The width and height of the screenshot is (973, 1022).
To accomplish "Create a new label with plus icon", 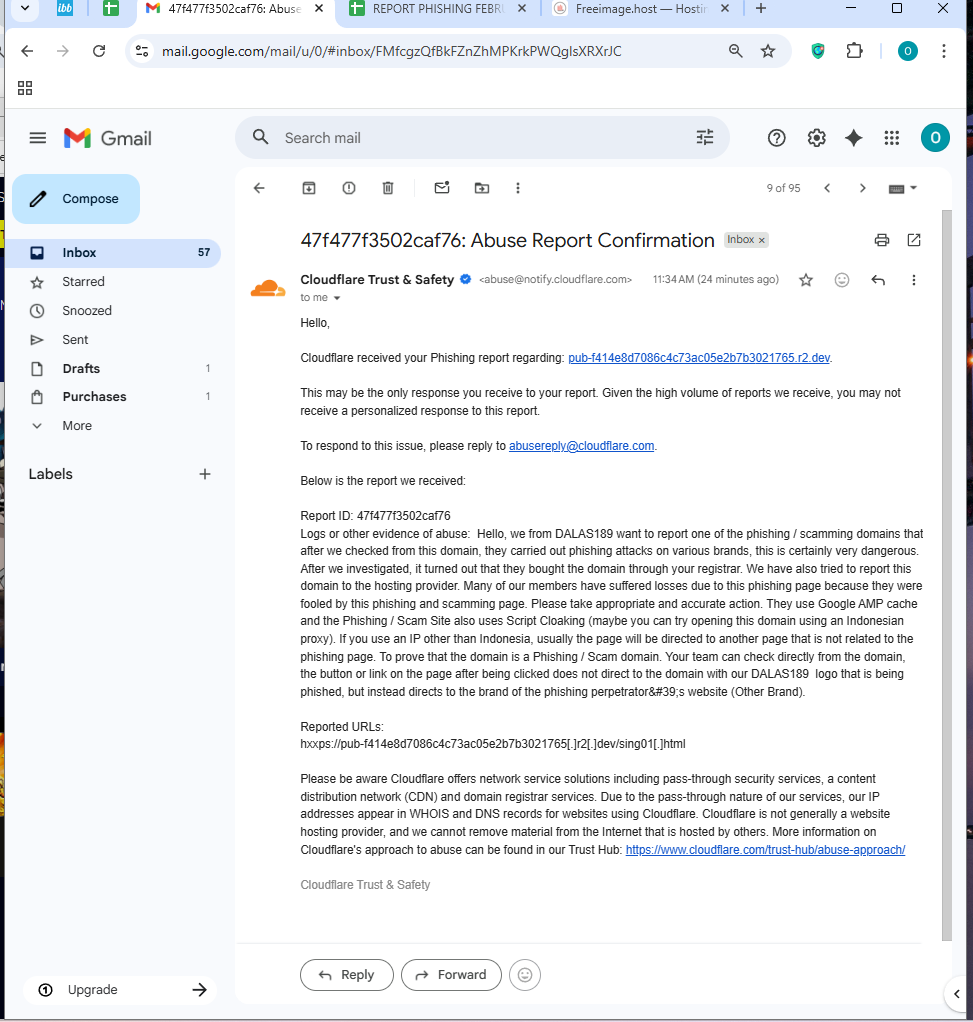I will tap(205, 474).
